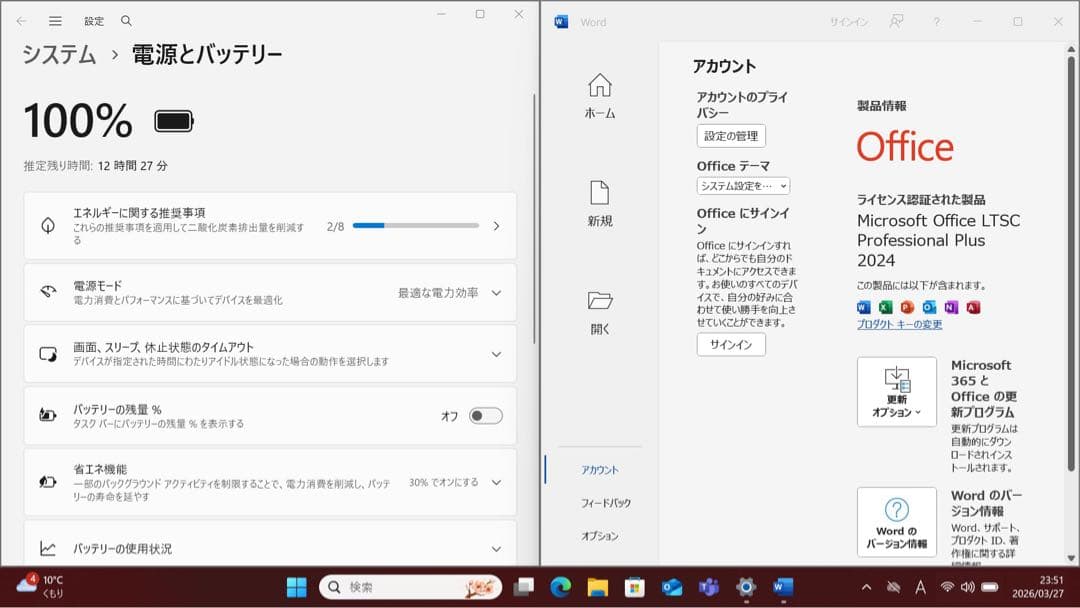Click the OneNote icon under included products

click(951, 307)
